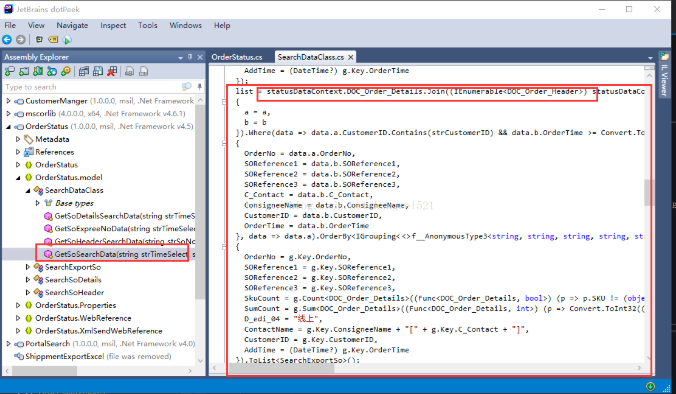The height and width of the screenshot is (394, 676).
Task: Click code editor vertical scrollbar thumb
Action: click(x=649, y=193)
